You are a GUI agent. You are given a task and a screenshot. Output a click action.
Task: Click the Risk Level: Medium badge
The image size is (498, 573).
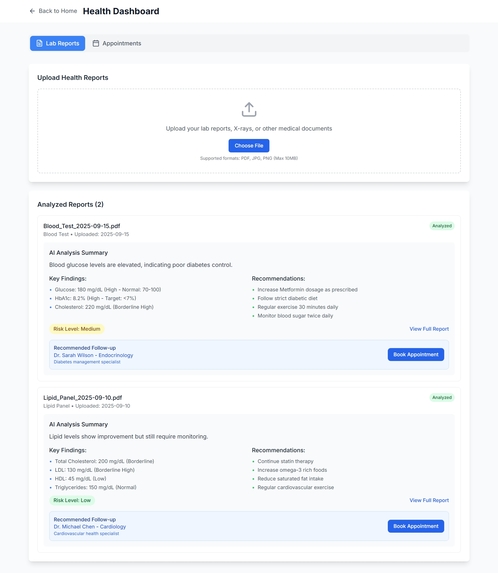tap(77, 329)
